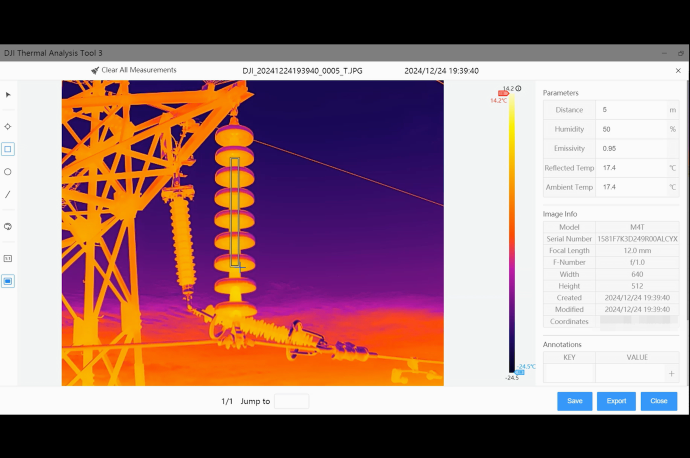Screen dimensions: 690x458
Task: Select the pointer arrow tool
Action: (x=8, y=95)
